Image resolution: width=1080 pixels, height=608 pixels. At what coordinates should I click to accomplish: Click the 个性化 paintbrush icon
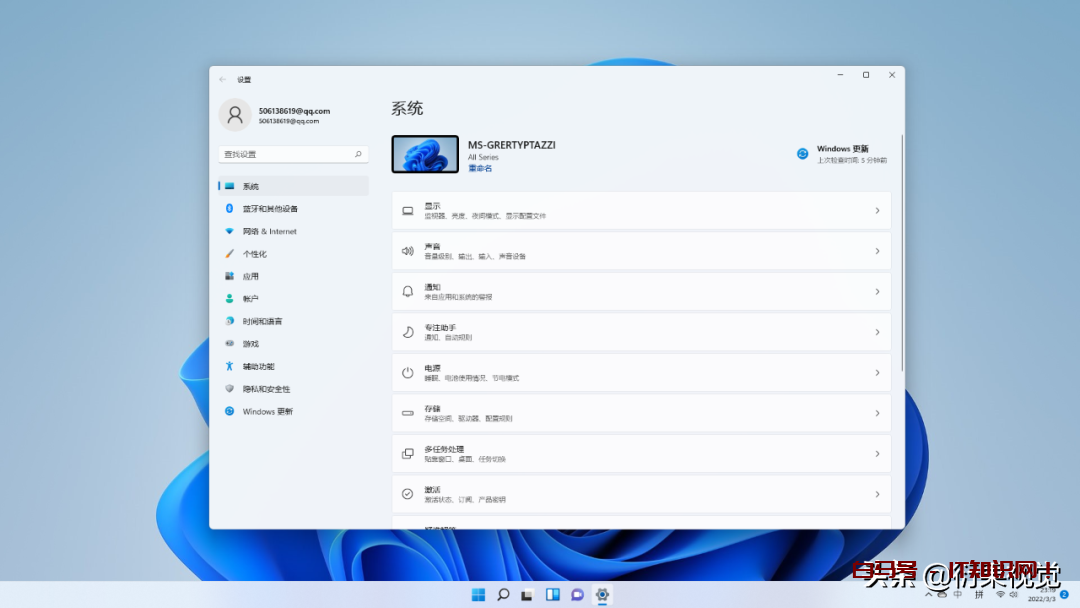click(x=229, y=254)
